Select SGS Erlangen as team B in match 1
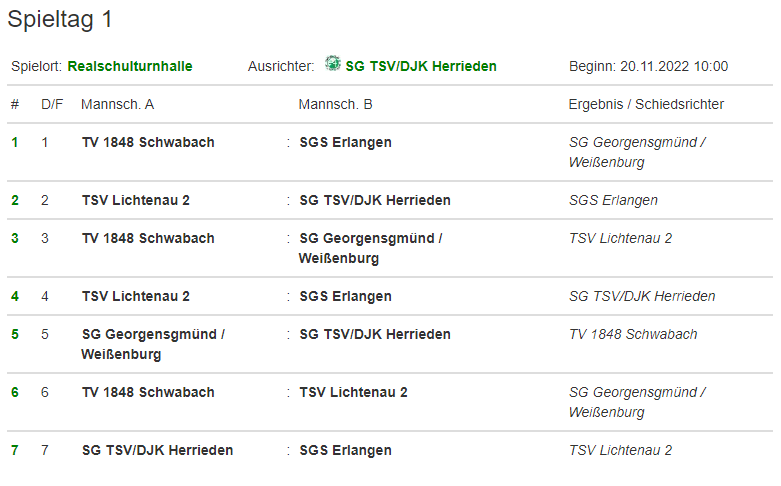The width and height of the screenshot is (781, 486). click(345, 142)
